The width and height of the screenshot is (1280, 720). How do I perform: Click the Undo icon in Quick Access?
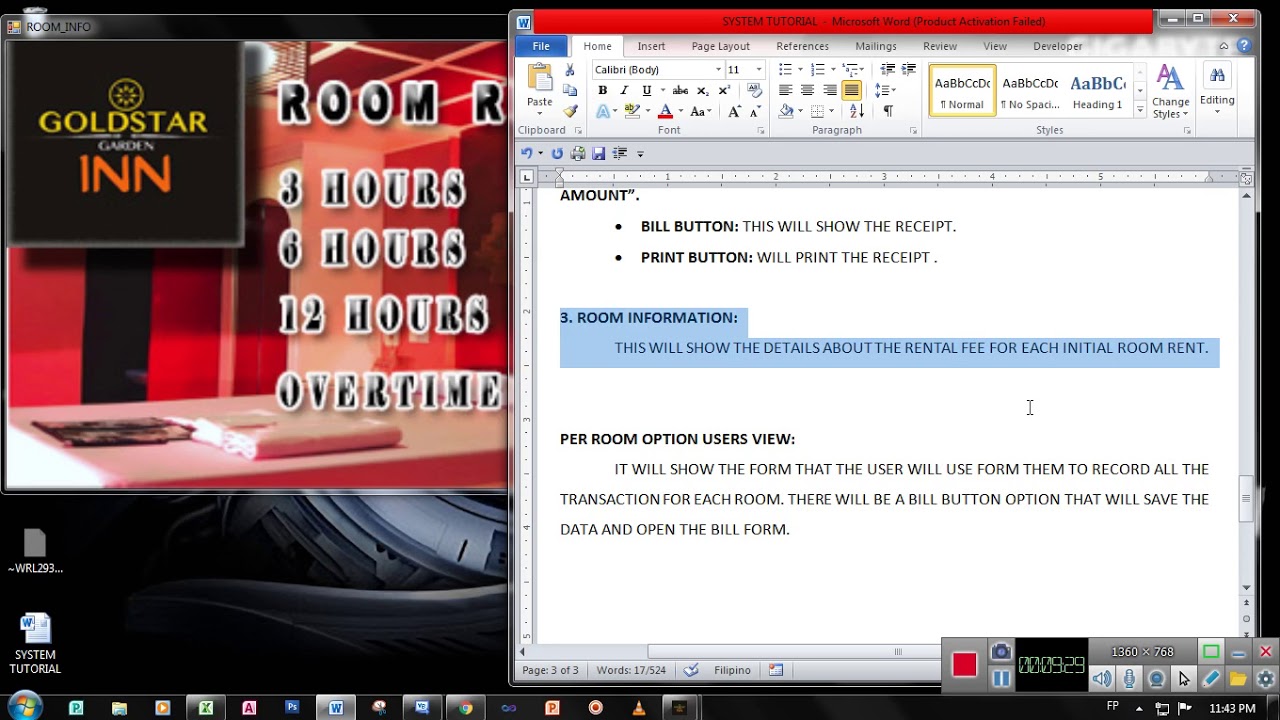tap(527, 153)
